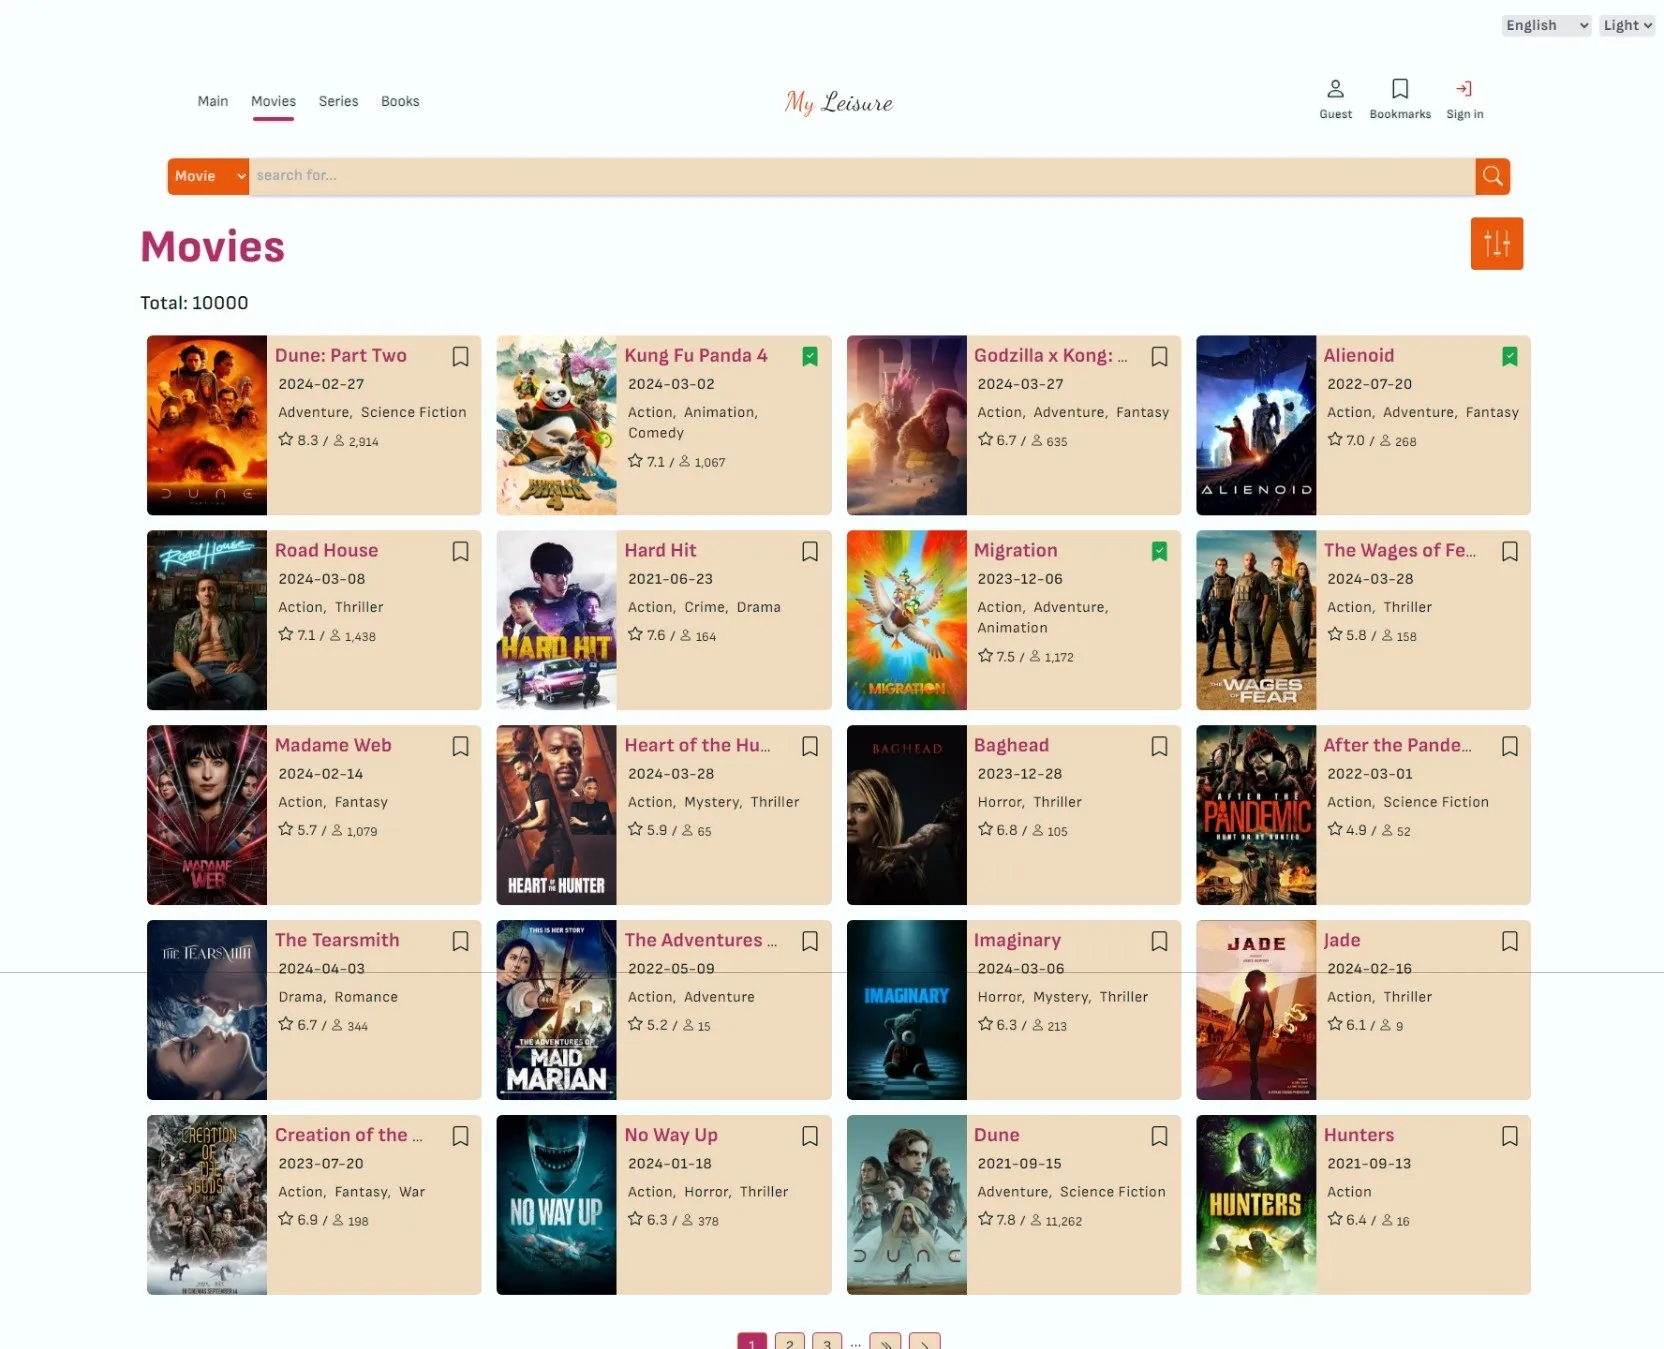Open the Movie search type dropdown
This screenshot has height=1349, width=1664.
(208, 176)
